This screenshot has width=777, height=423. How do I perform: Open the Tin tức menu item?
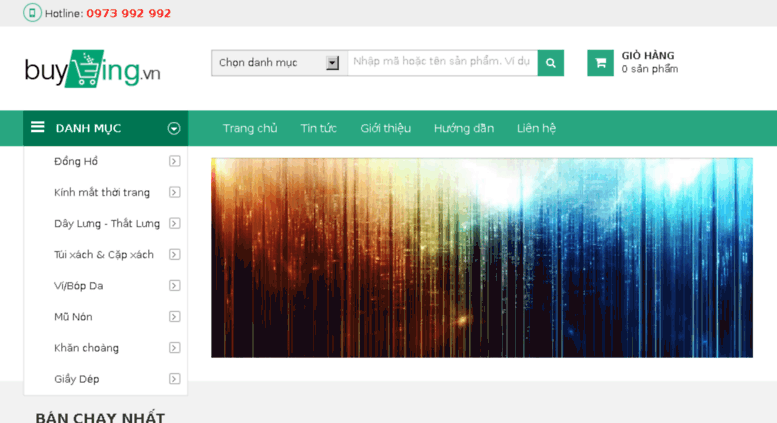click(319, 128)
